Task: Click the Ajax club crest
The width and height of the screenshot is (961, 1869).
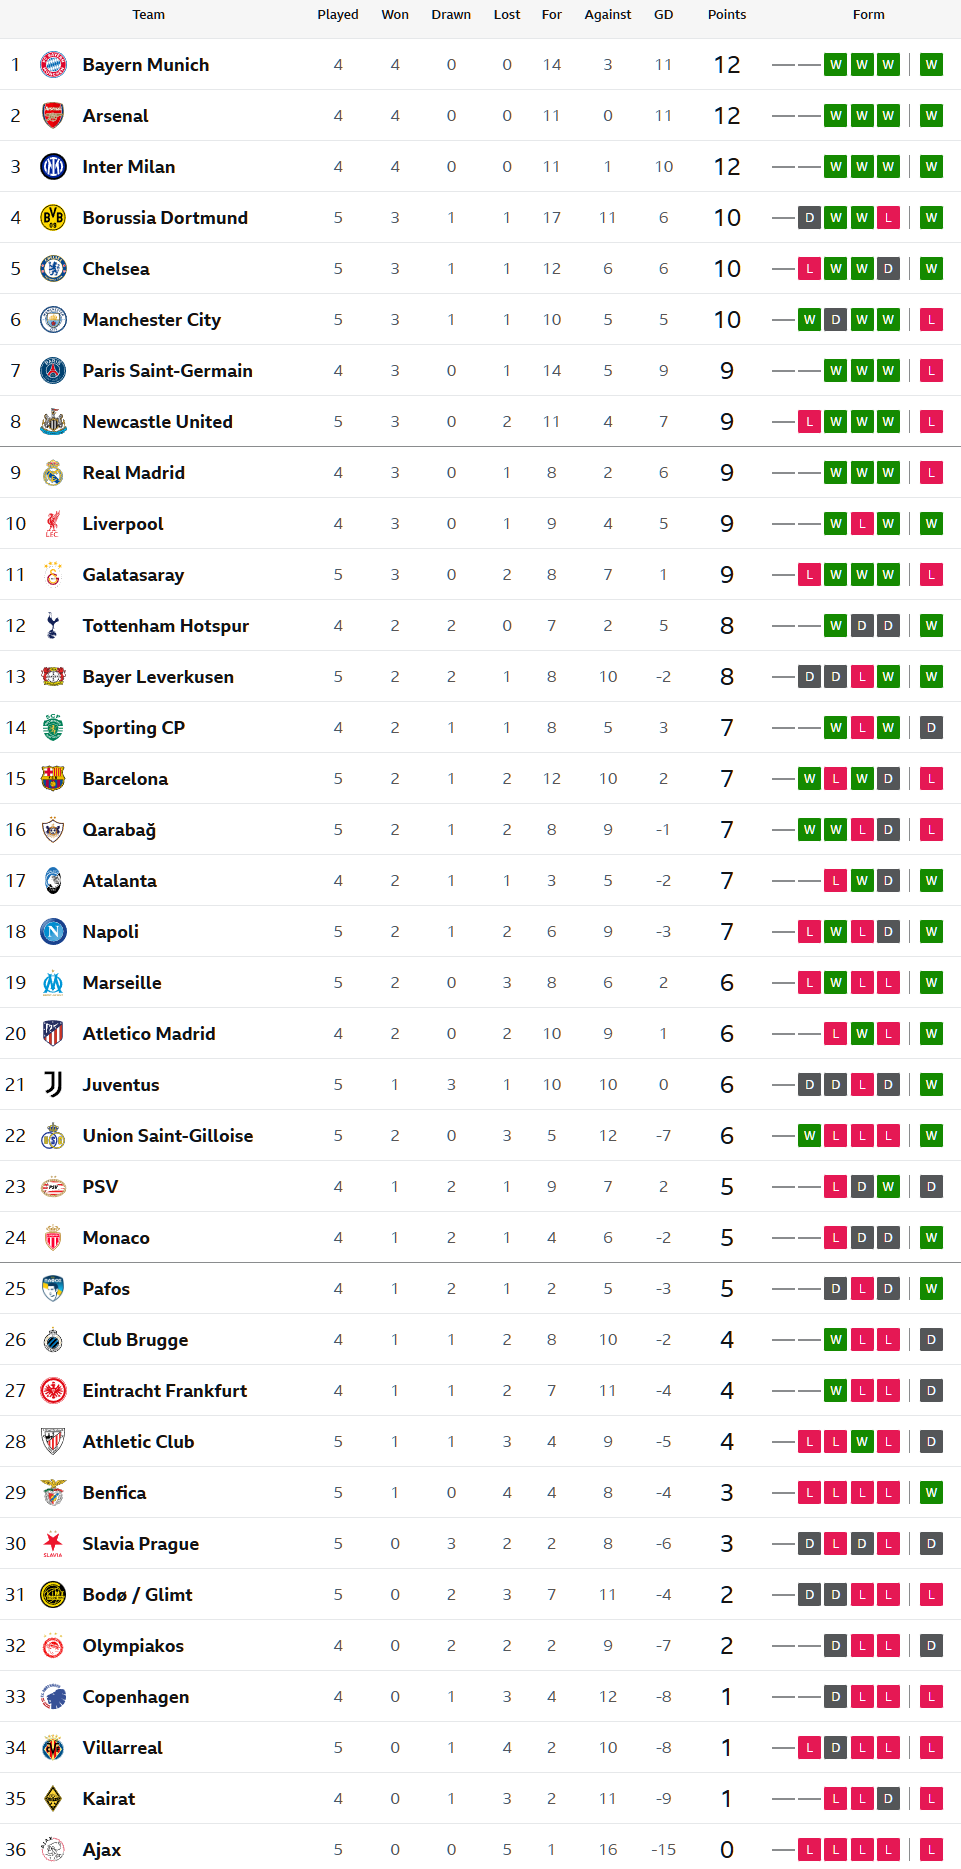Action: [53, 1850]
